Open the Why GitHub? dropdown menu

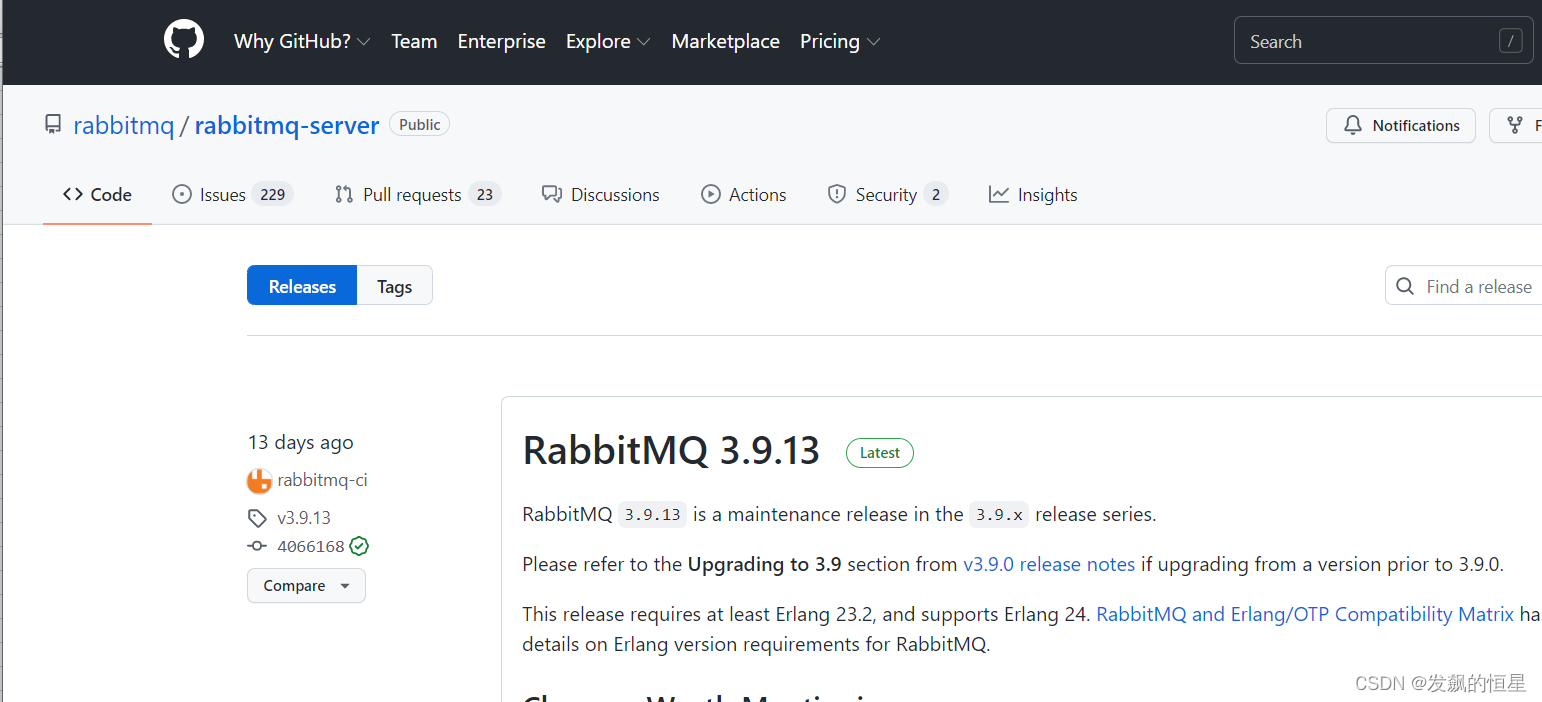(x=302, y=41)
